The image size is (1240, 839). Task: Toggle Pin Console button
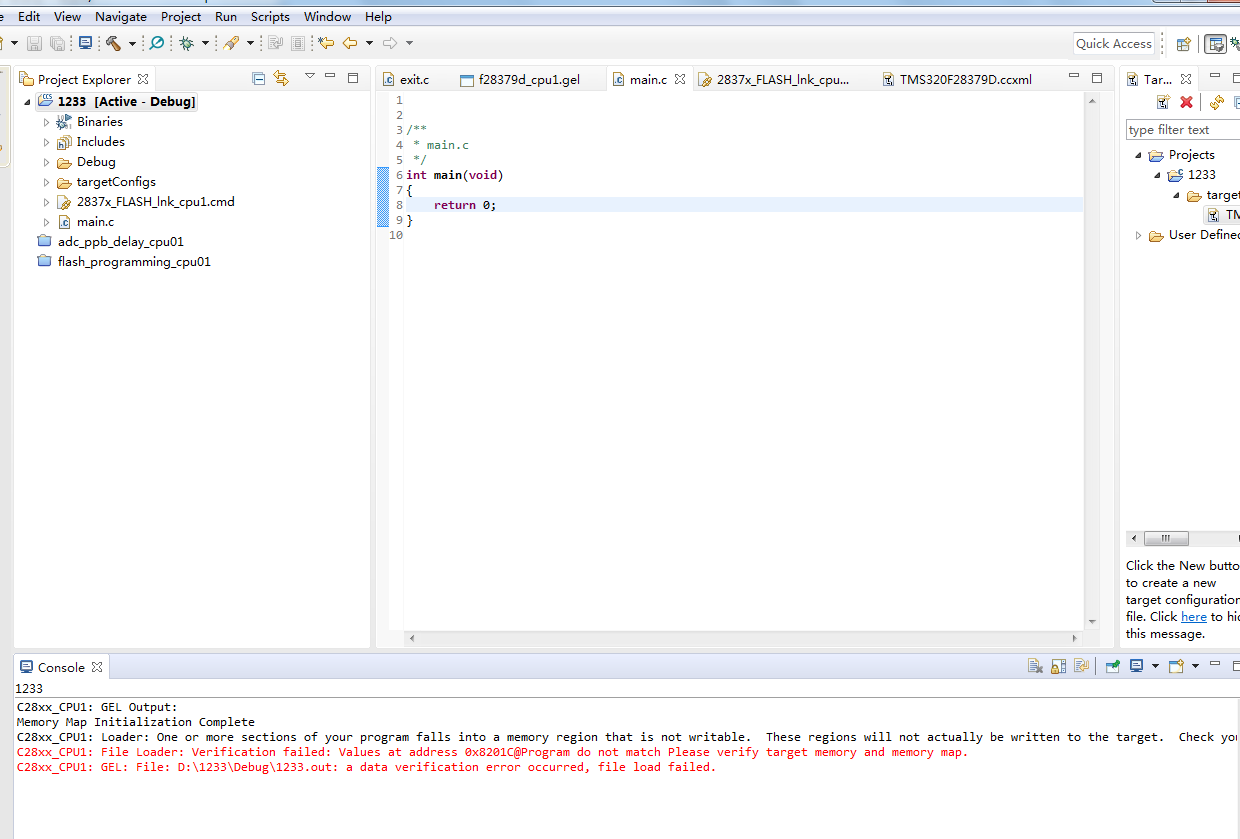coord(1112,666)
